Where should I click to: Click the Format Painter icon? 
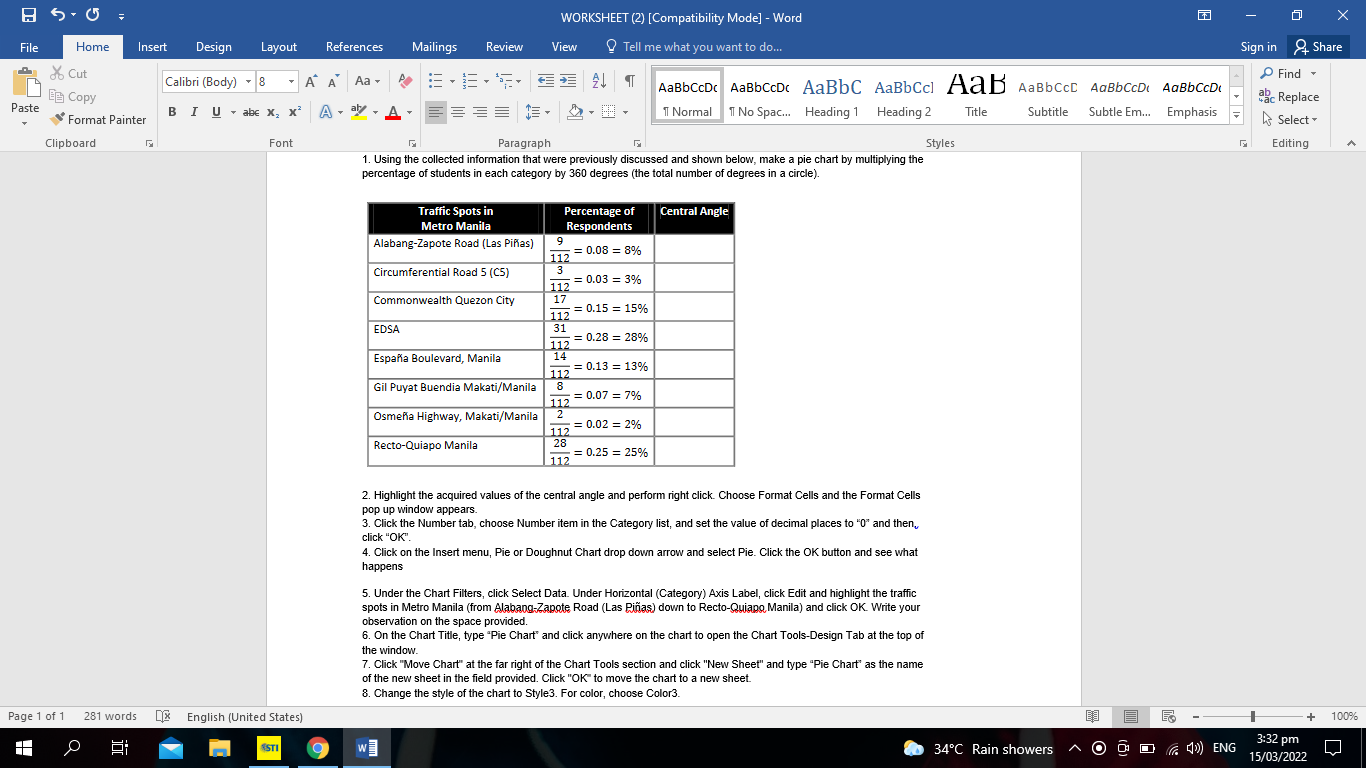click(57, 119)
